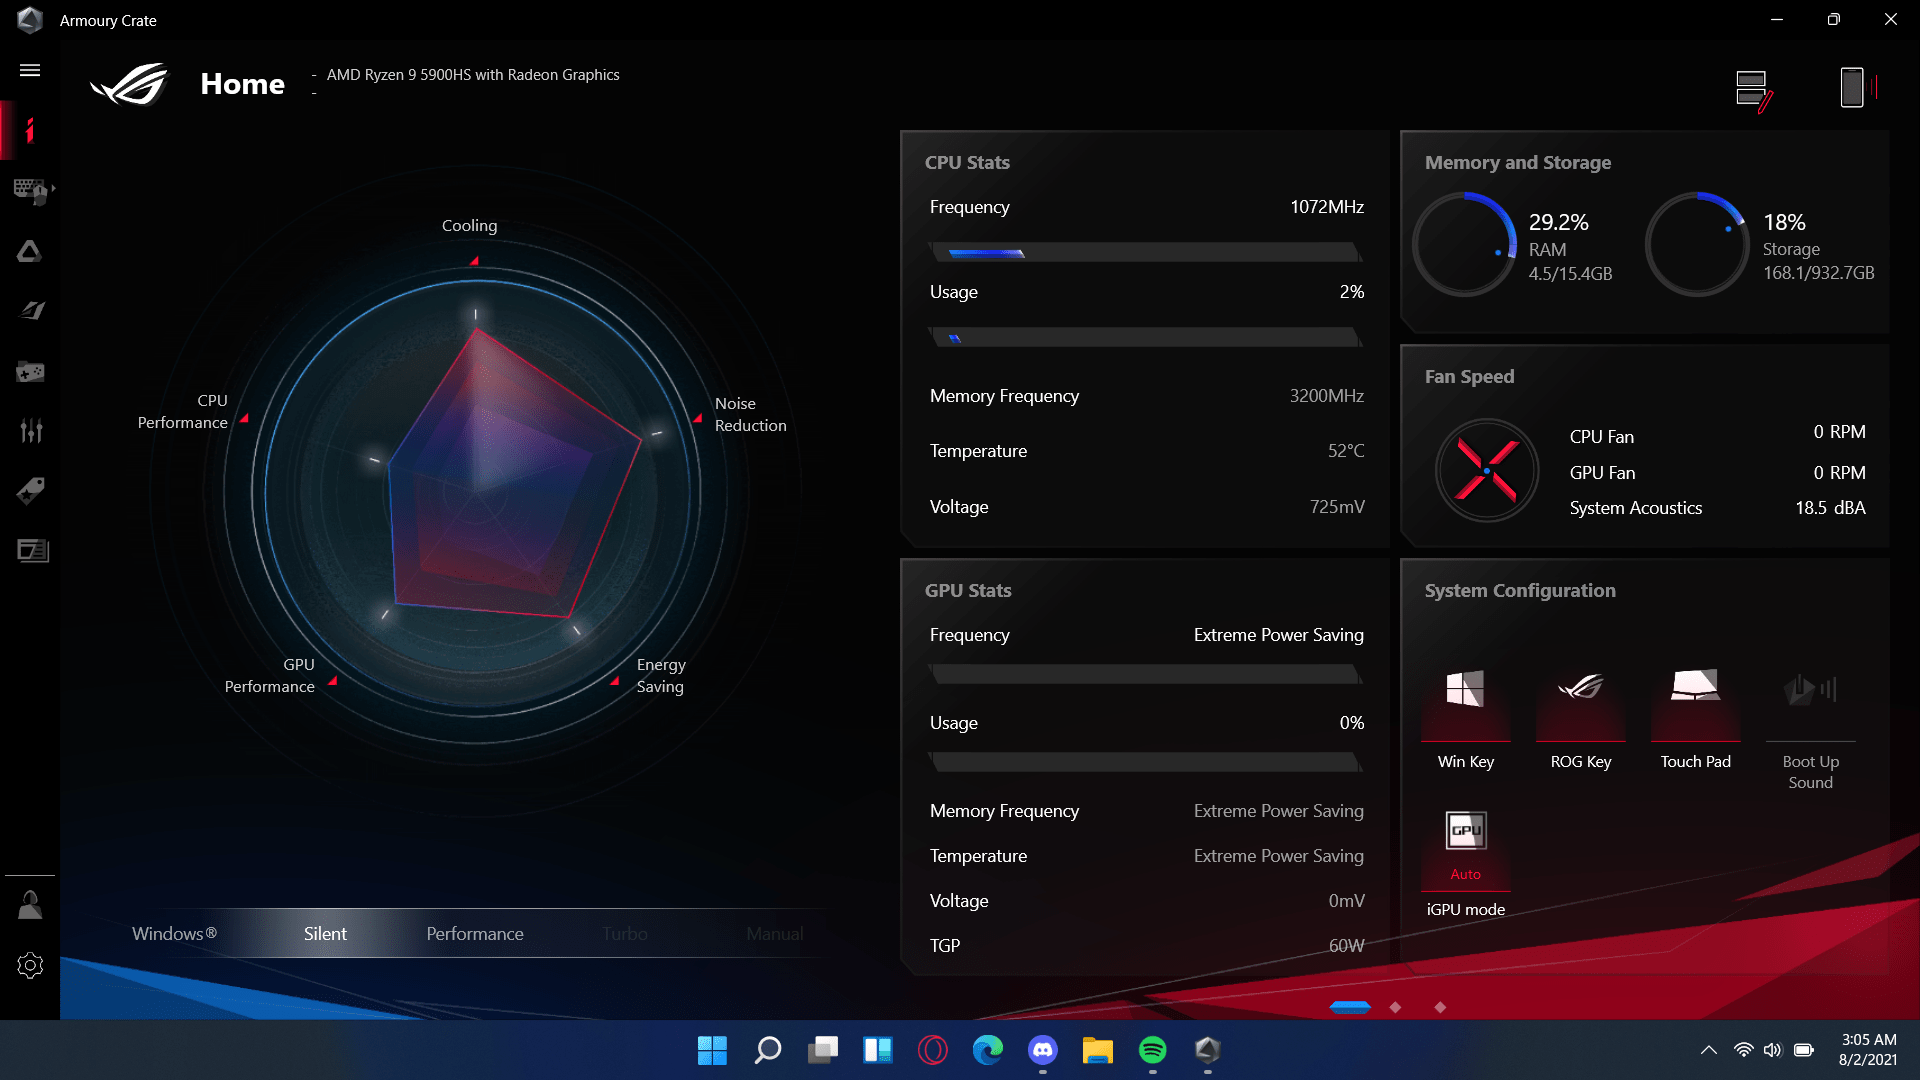
Task: Open Settings gear at sidebar bottom
Action: (x=30, y=965)
